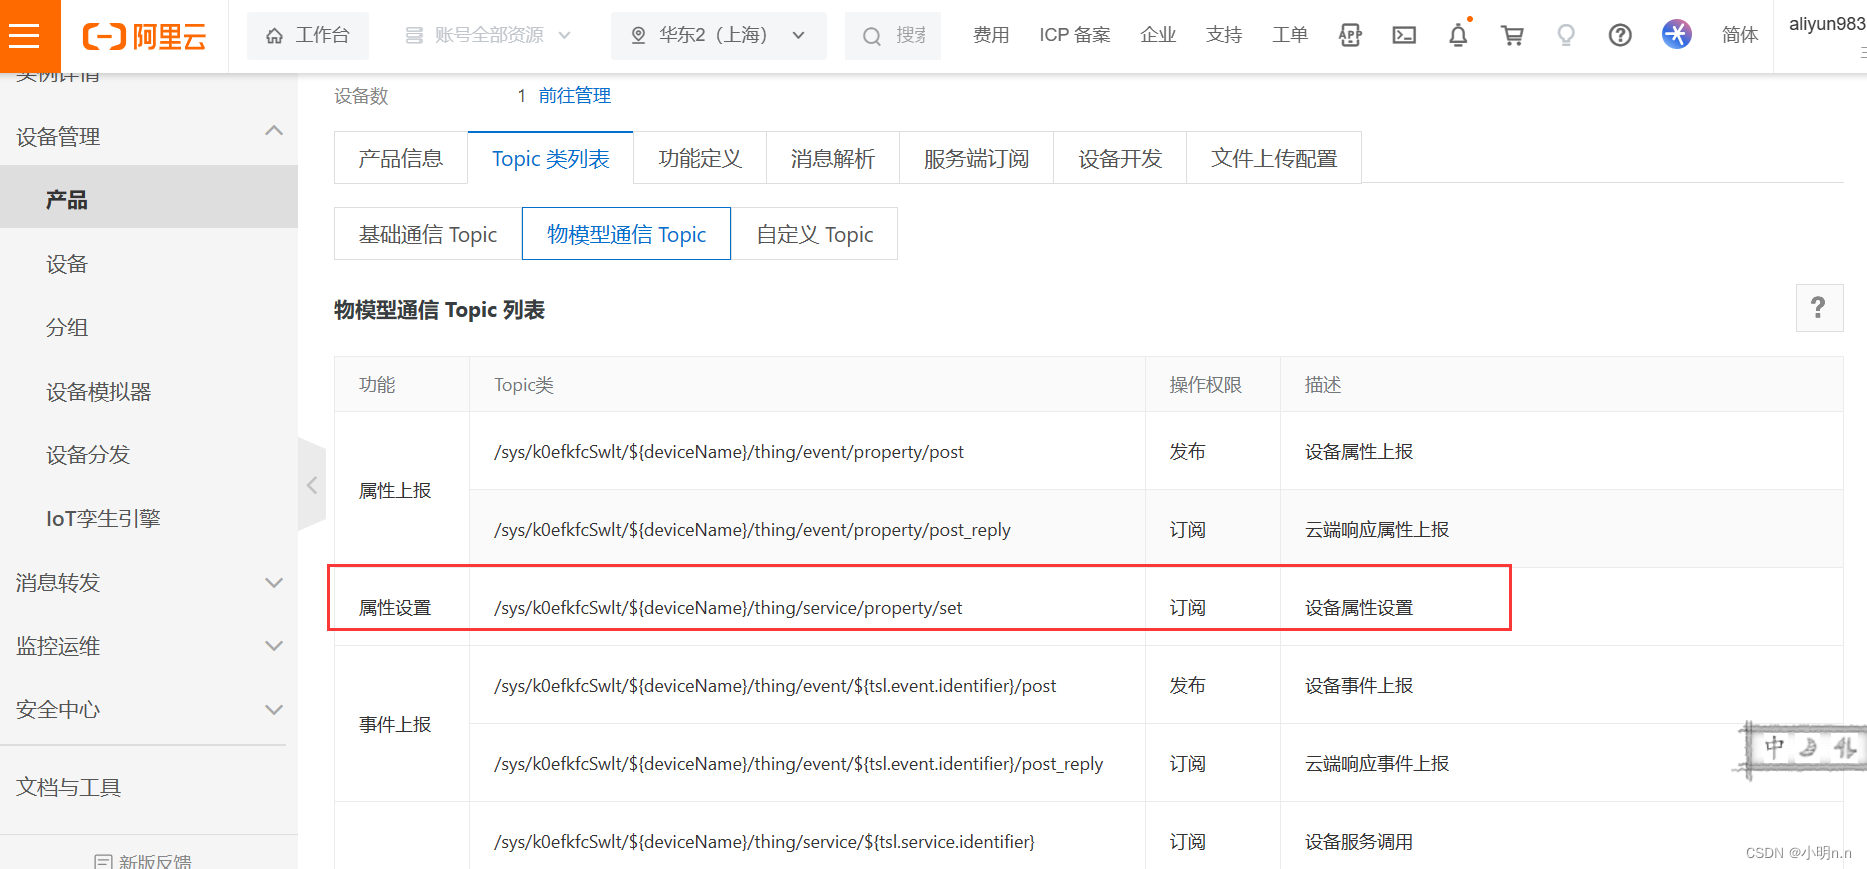Screen dimensions: 1867x869
Task: Open the 企业 menu
Action: coord(1158,35)
